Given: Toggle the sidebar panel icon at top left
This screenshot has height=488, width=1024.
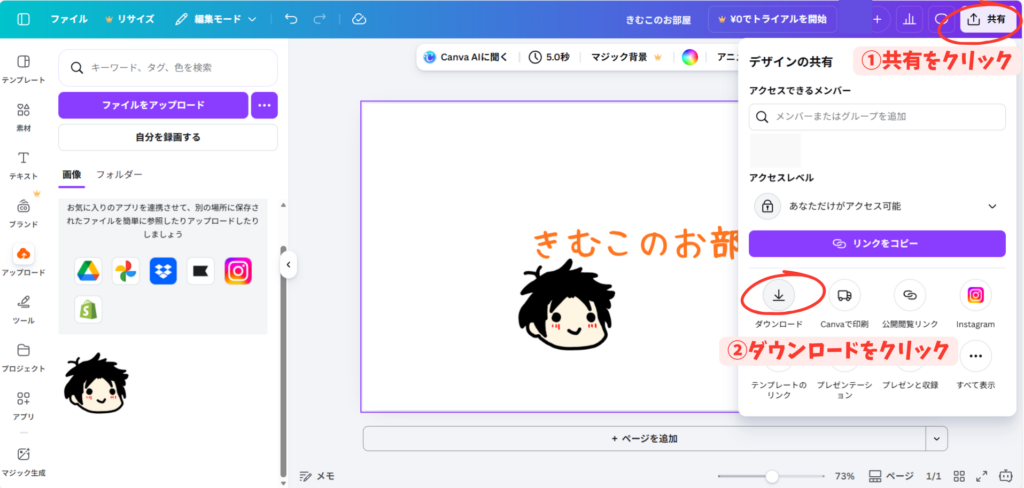Looking at the screenshot, I should tap(24, 19).
